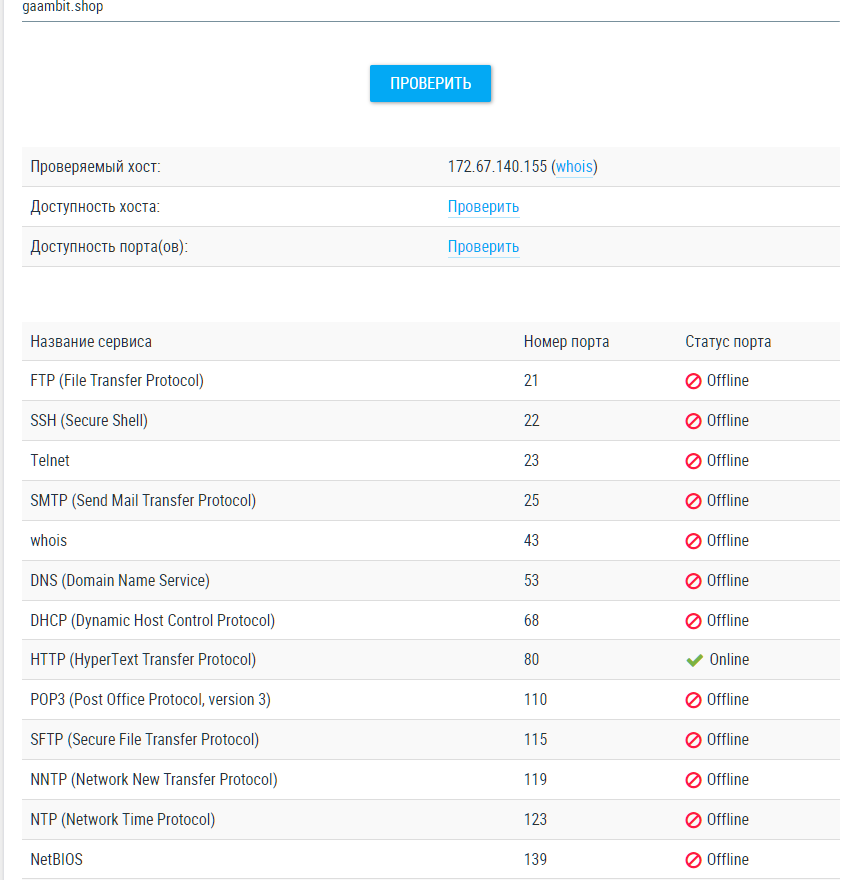Click the Номер порта column header
The image size is (855, 880).
pos(566,342)
